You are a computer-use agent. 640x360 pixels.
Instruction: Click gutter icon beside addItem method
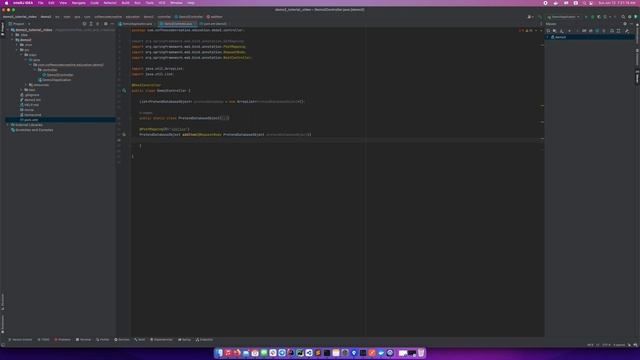tap(124, 134)
